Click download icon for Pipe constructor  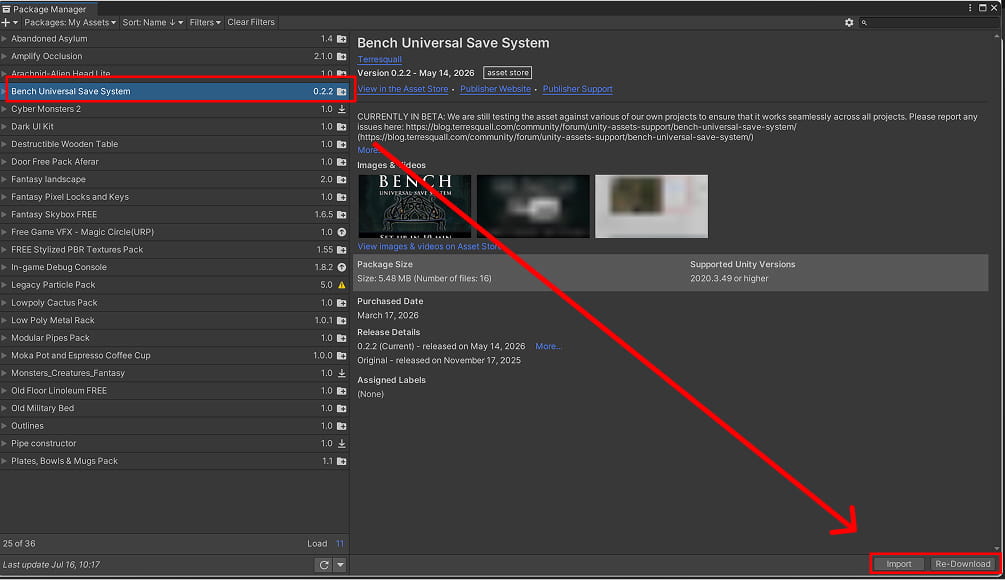pyautogui.click(x=342, y=443)
